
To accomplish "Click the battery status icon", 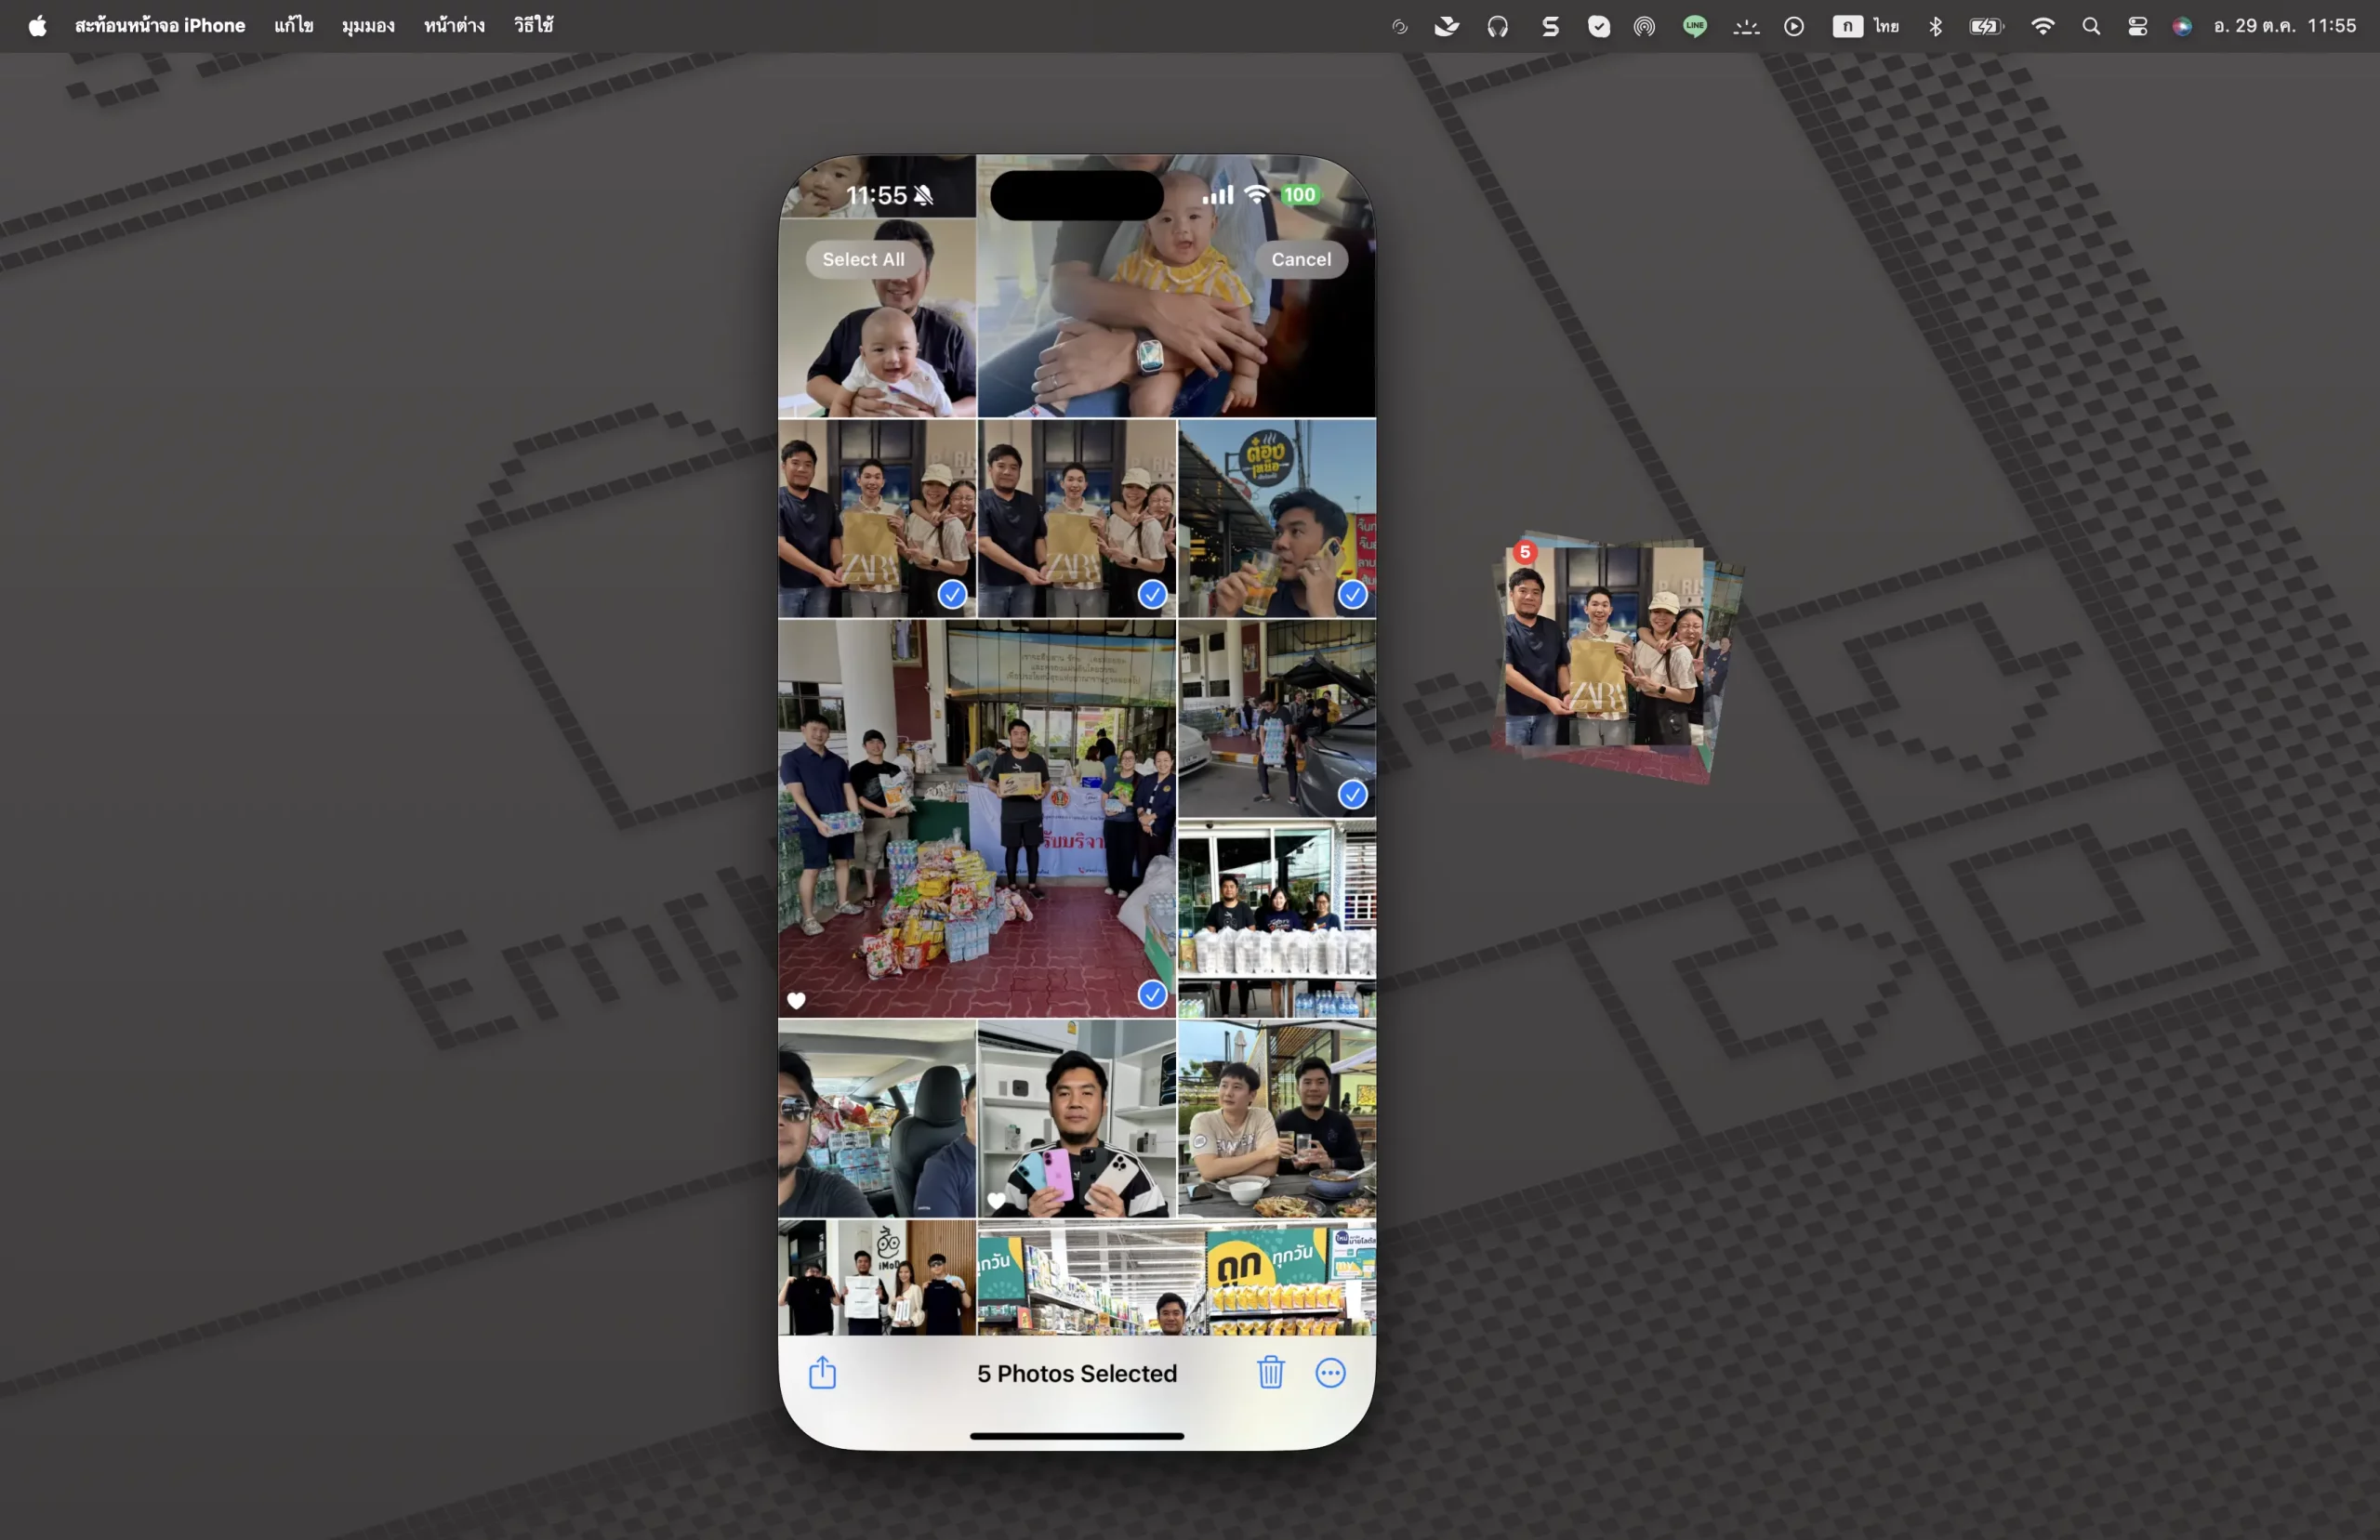I will (1985, 27).
